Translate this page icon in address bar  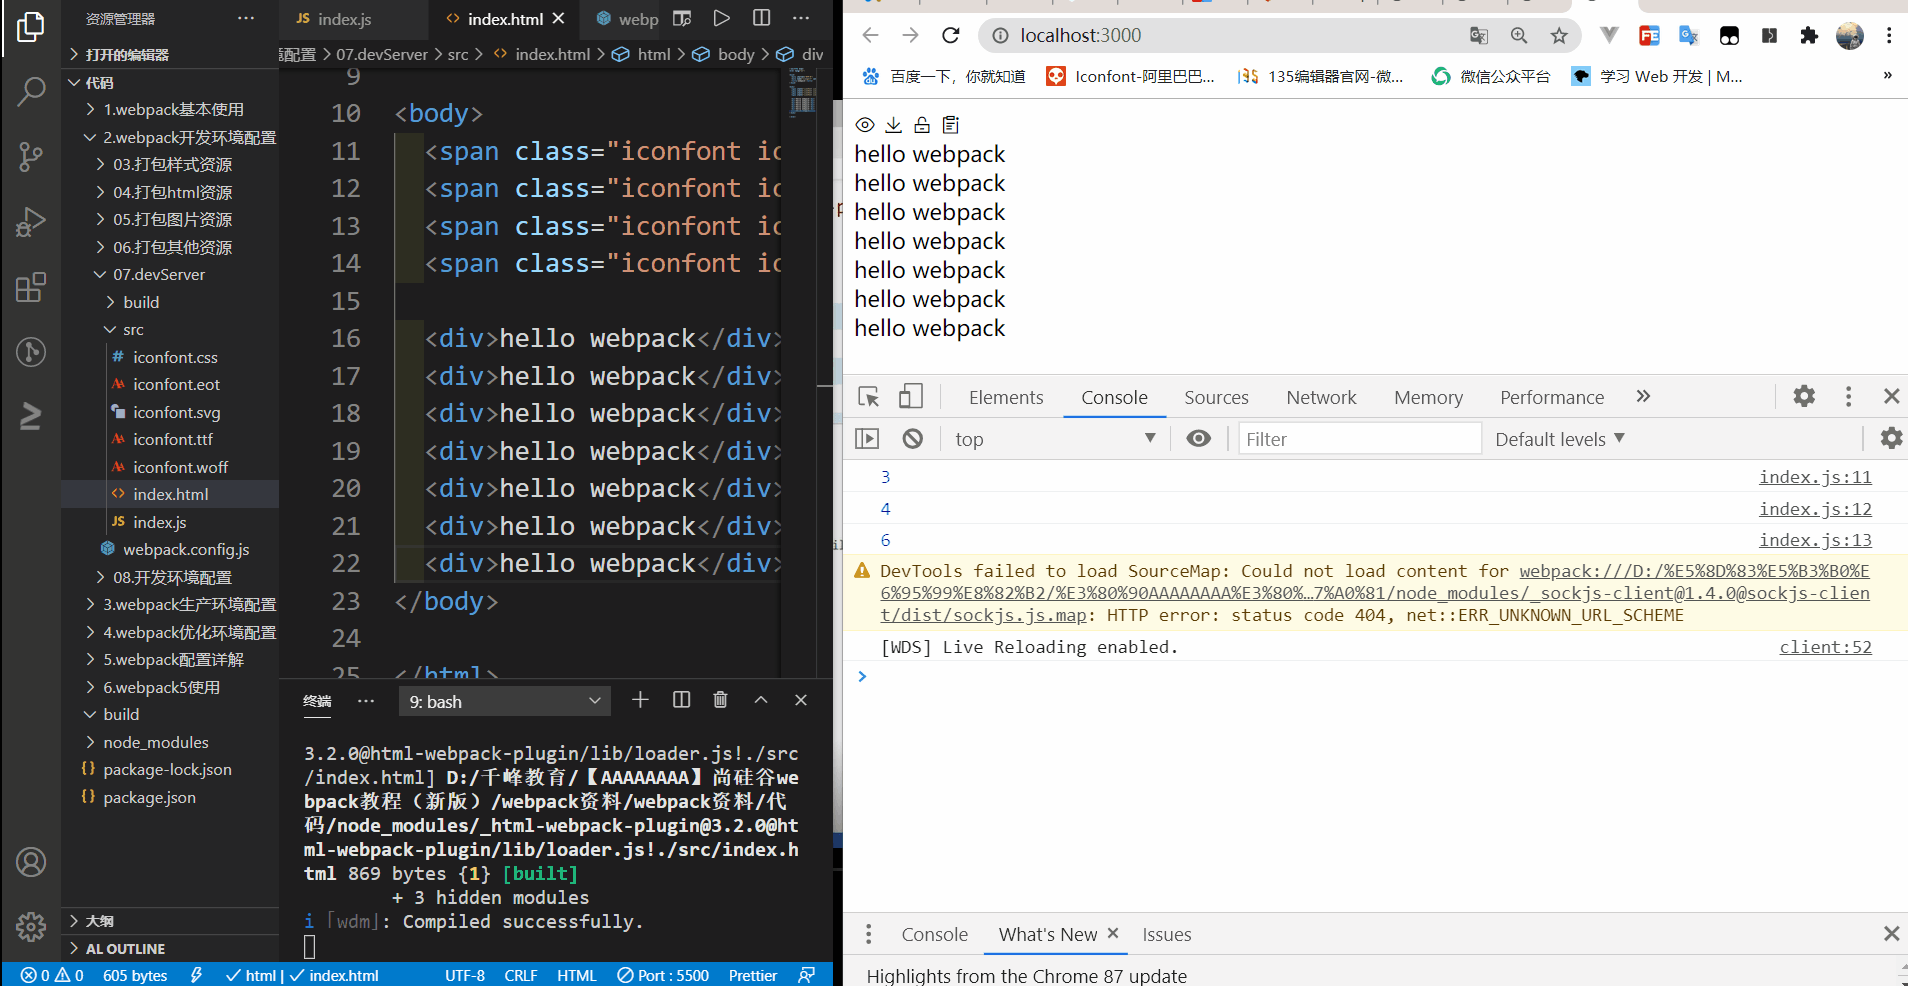pyautogui.click(x=1479, y=36)
